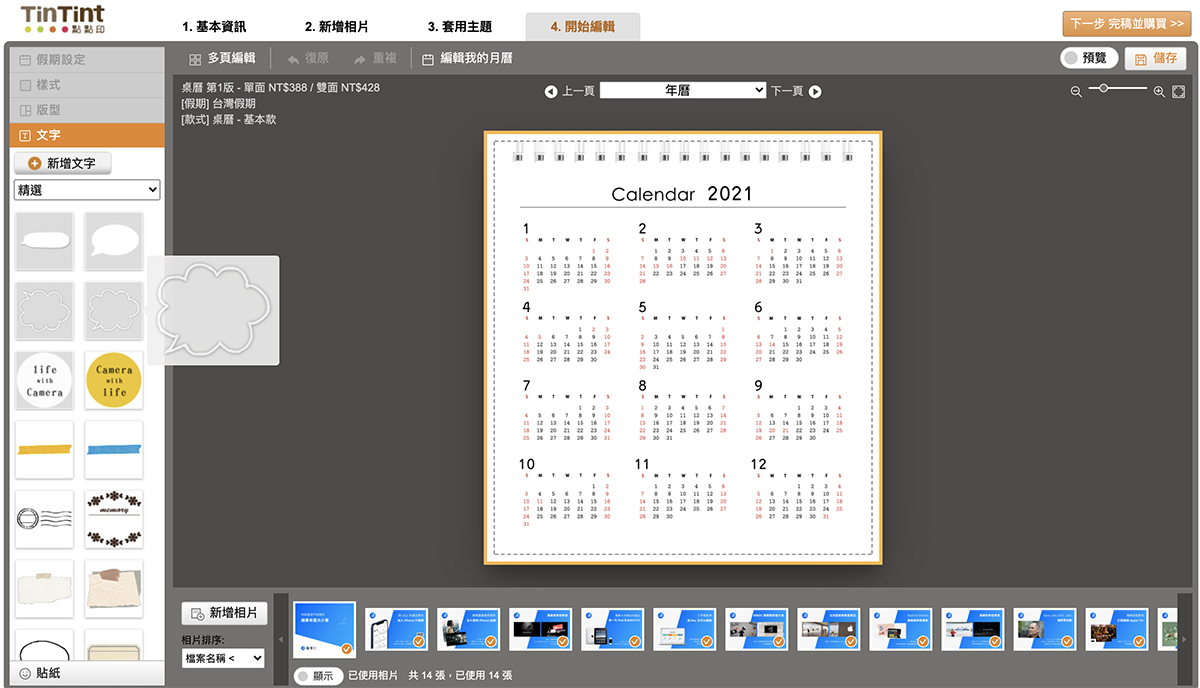The image size is (1200, 688).
Task: Click month 1 in the calendar
Action: pos(568,256)
